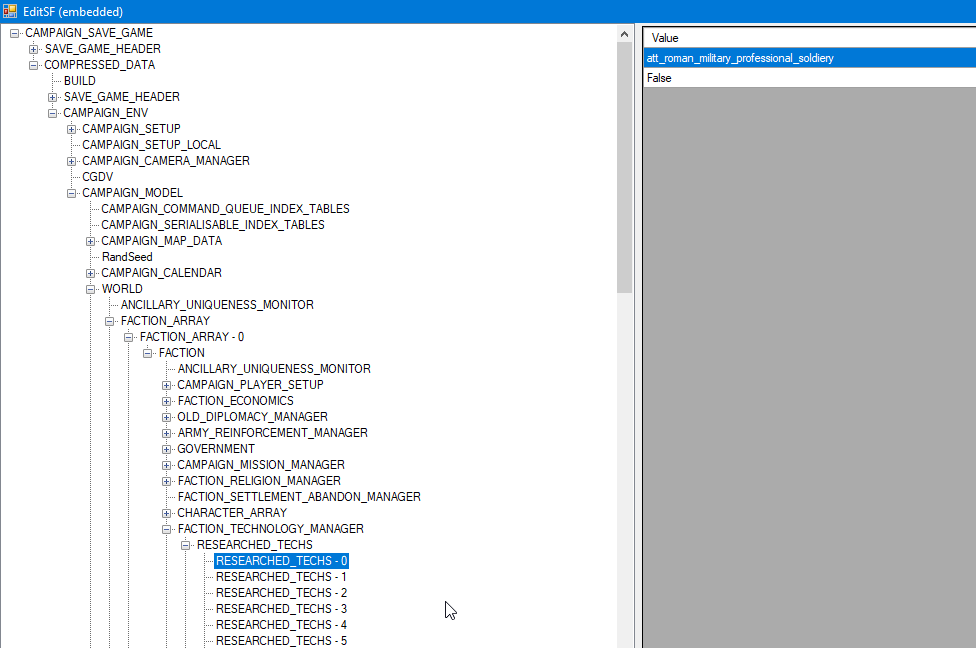976x648 pixels.
Task: Click the EditSF application icon in title bar
Action: (10, 11)
